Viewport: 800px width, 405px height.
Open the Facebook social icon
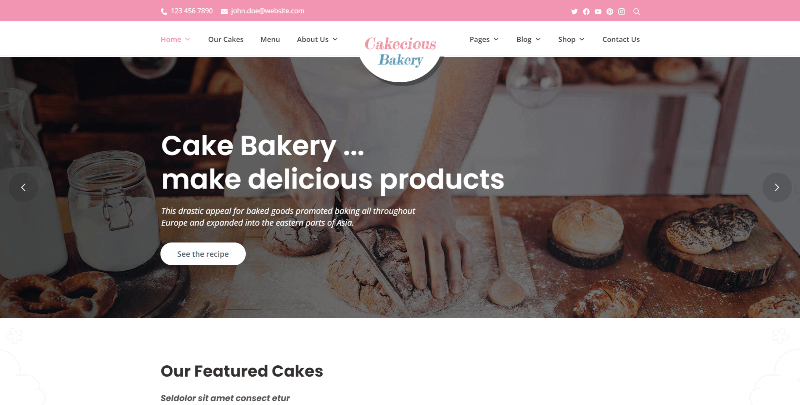tap(586, 12)
